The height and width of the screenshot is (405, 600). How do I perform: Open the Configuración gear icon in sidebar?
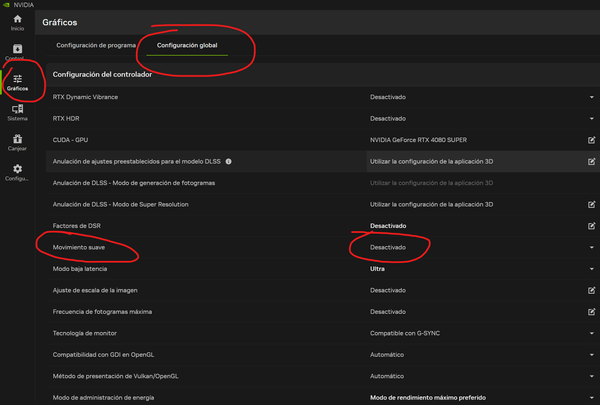coord(17,171)
